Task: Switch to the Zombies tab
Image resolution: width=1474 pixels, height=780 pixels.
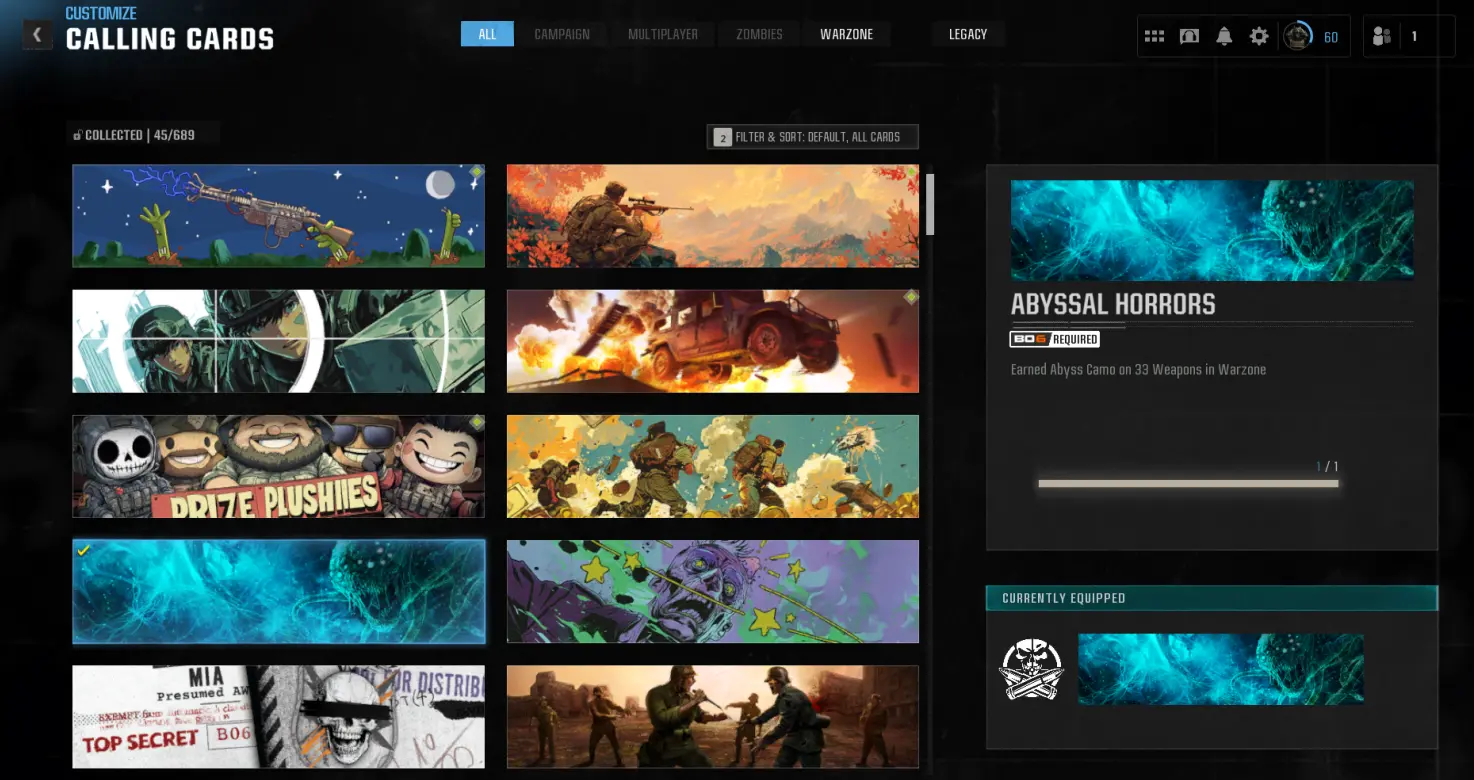Action: coord(759,34)
